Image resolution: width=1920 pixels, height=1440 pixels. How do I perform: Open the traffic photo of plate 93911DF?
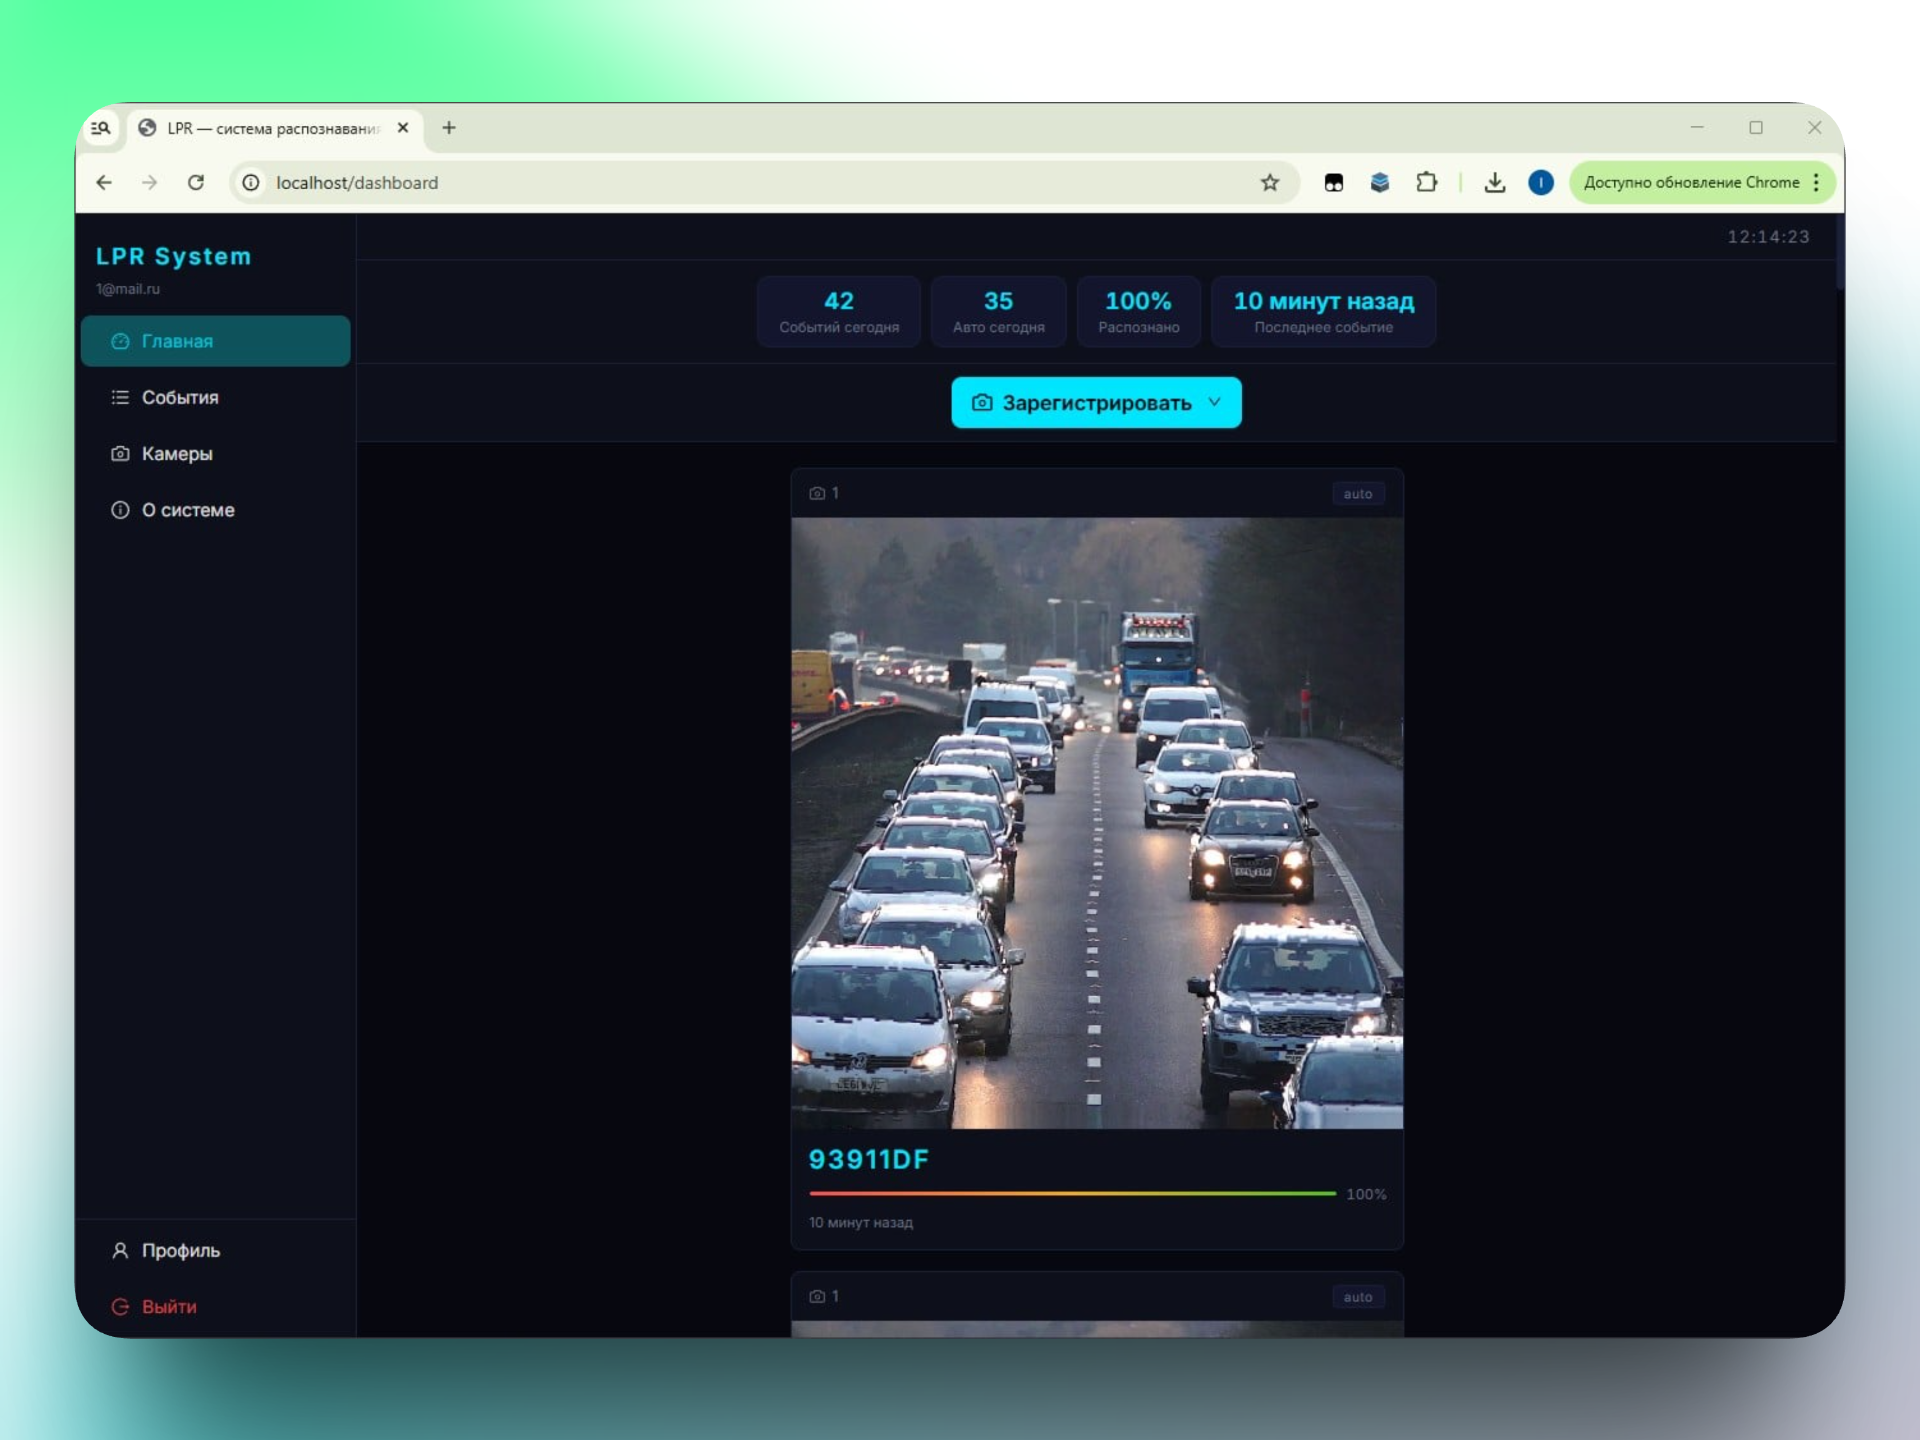[1097, 823]
